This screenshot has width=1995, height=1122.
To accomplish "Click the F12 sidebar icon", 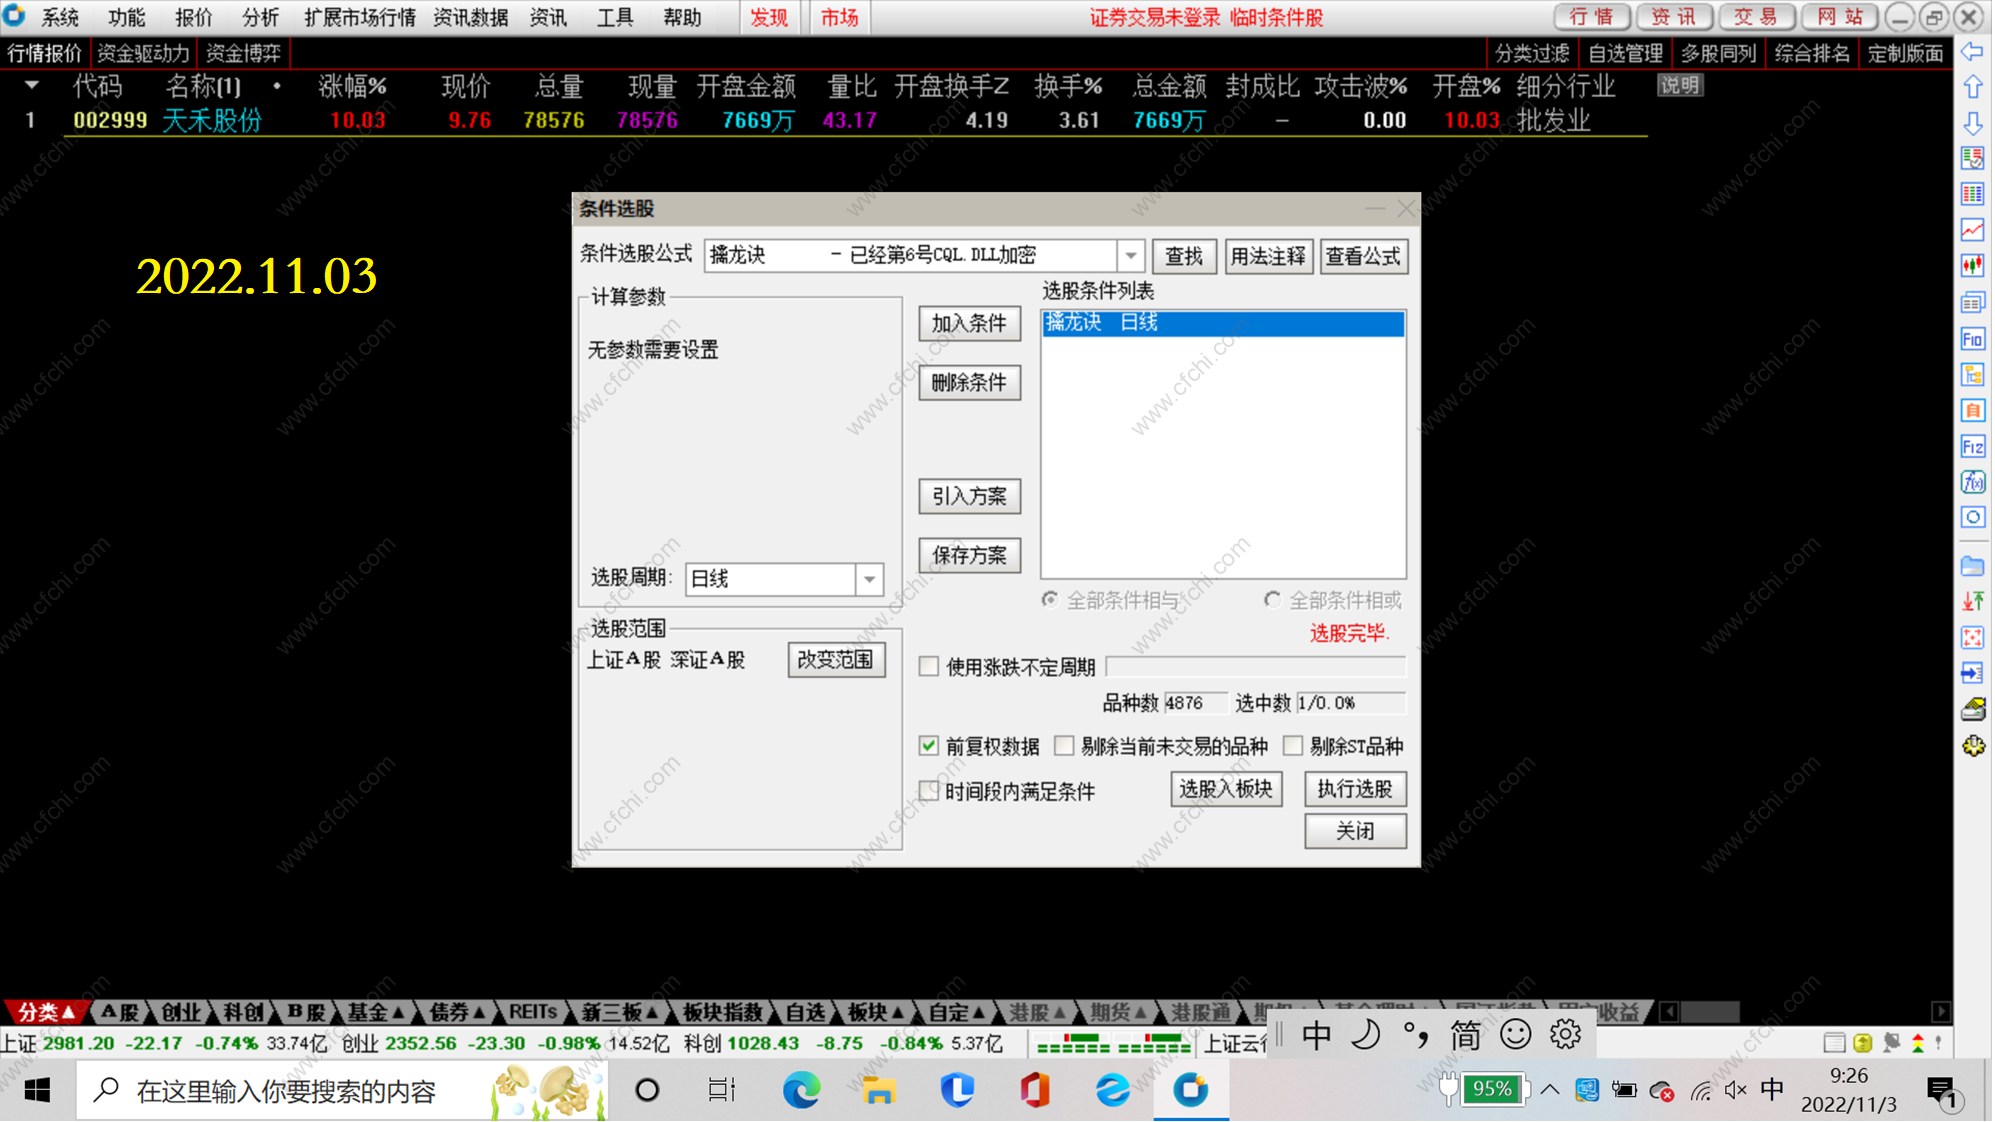I will (1973, 447).
